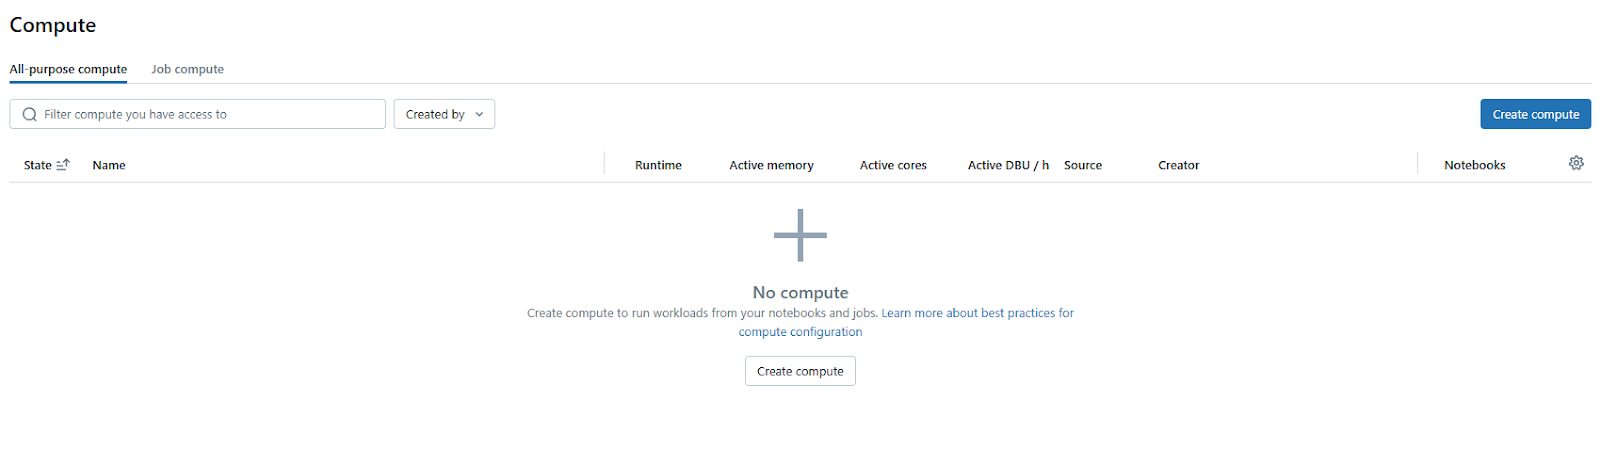The height and width of the screenshot is (465, 1600).
Task: Click the outlined Create compute button below message
Action: pos(800,371)
